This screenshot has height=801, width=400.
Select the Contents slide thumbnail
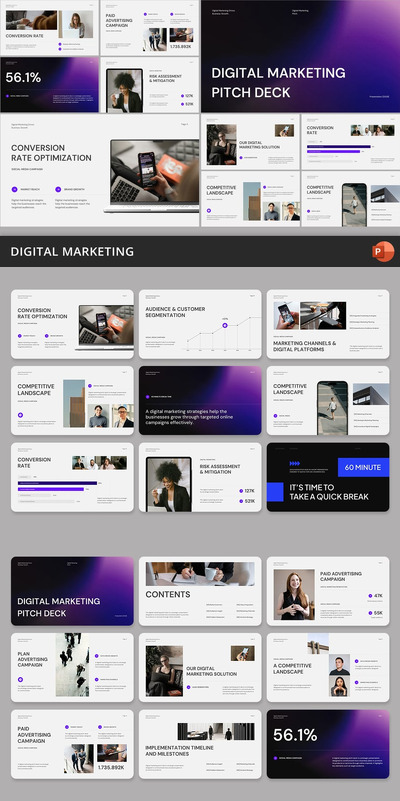(200, 591)
